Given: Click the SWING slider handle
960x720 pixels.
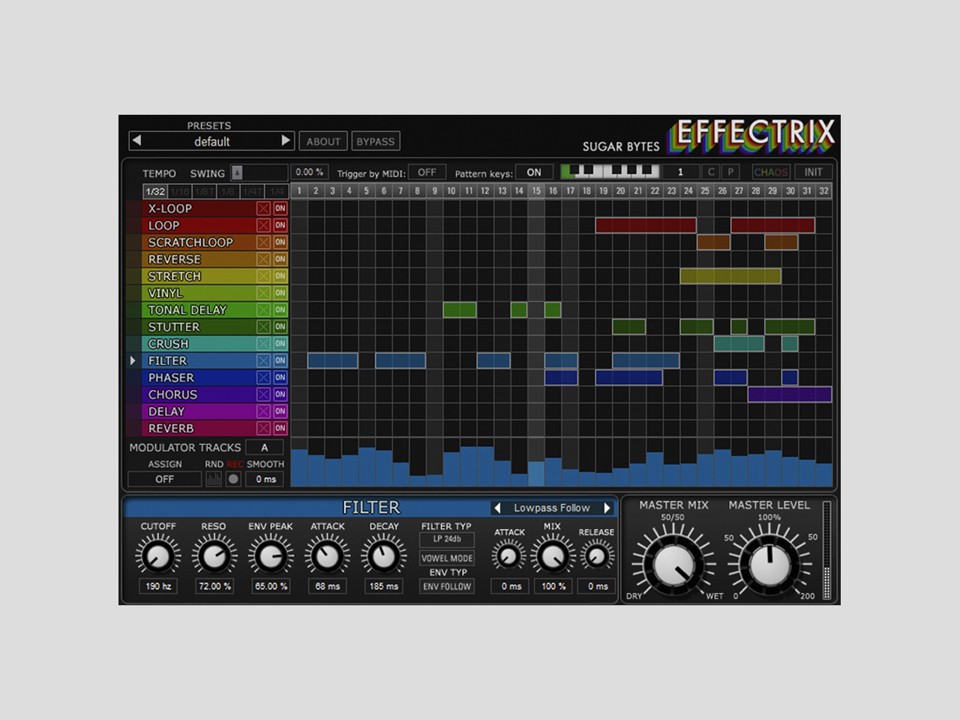Looking at the screenshot, I should point(238,173).
